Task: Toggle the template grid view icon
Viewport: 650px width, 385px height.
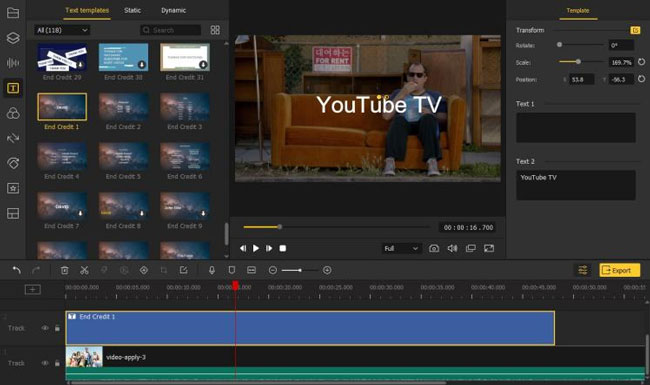Action: 215,30
